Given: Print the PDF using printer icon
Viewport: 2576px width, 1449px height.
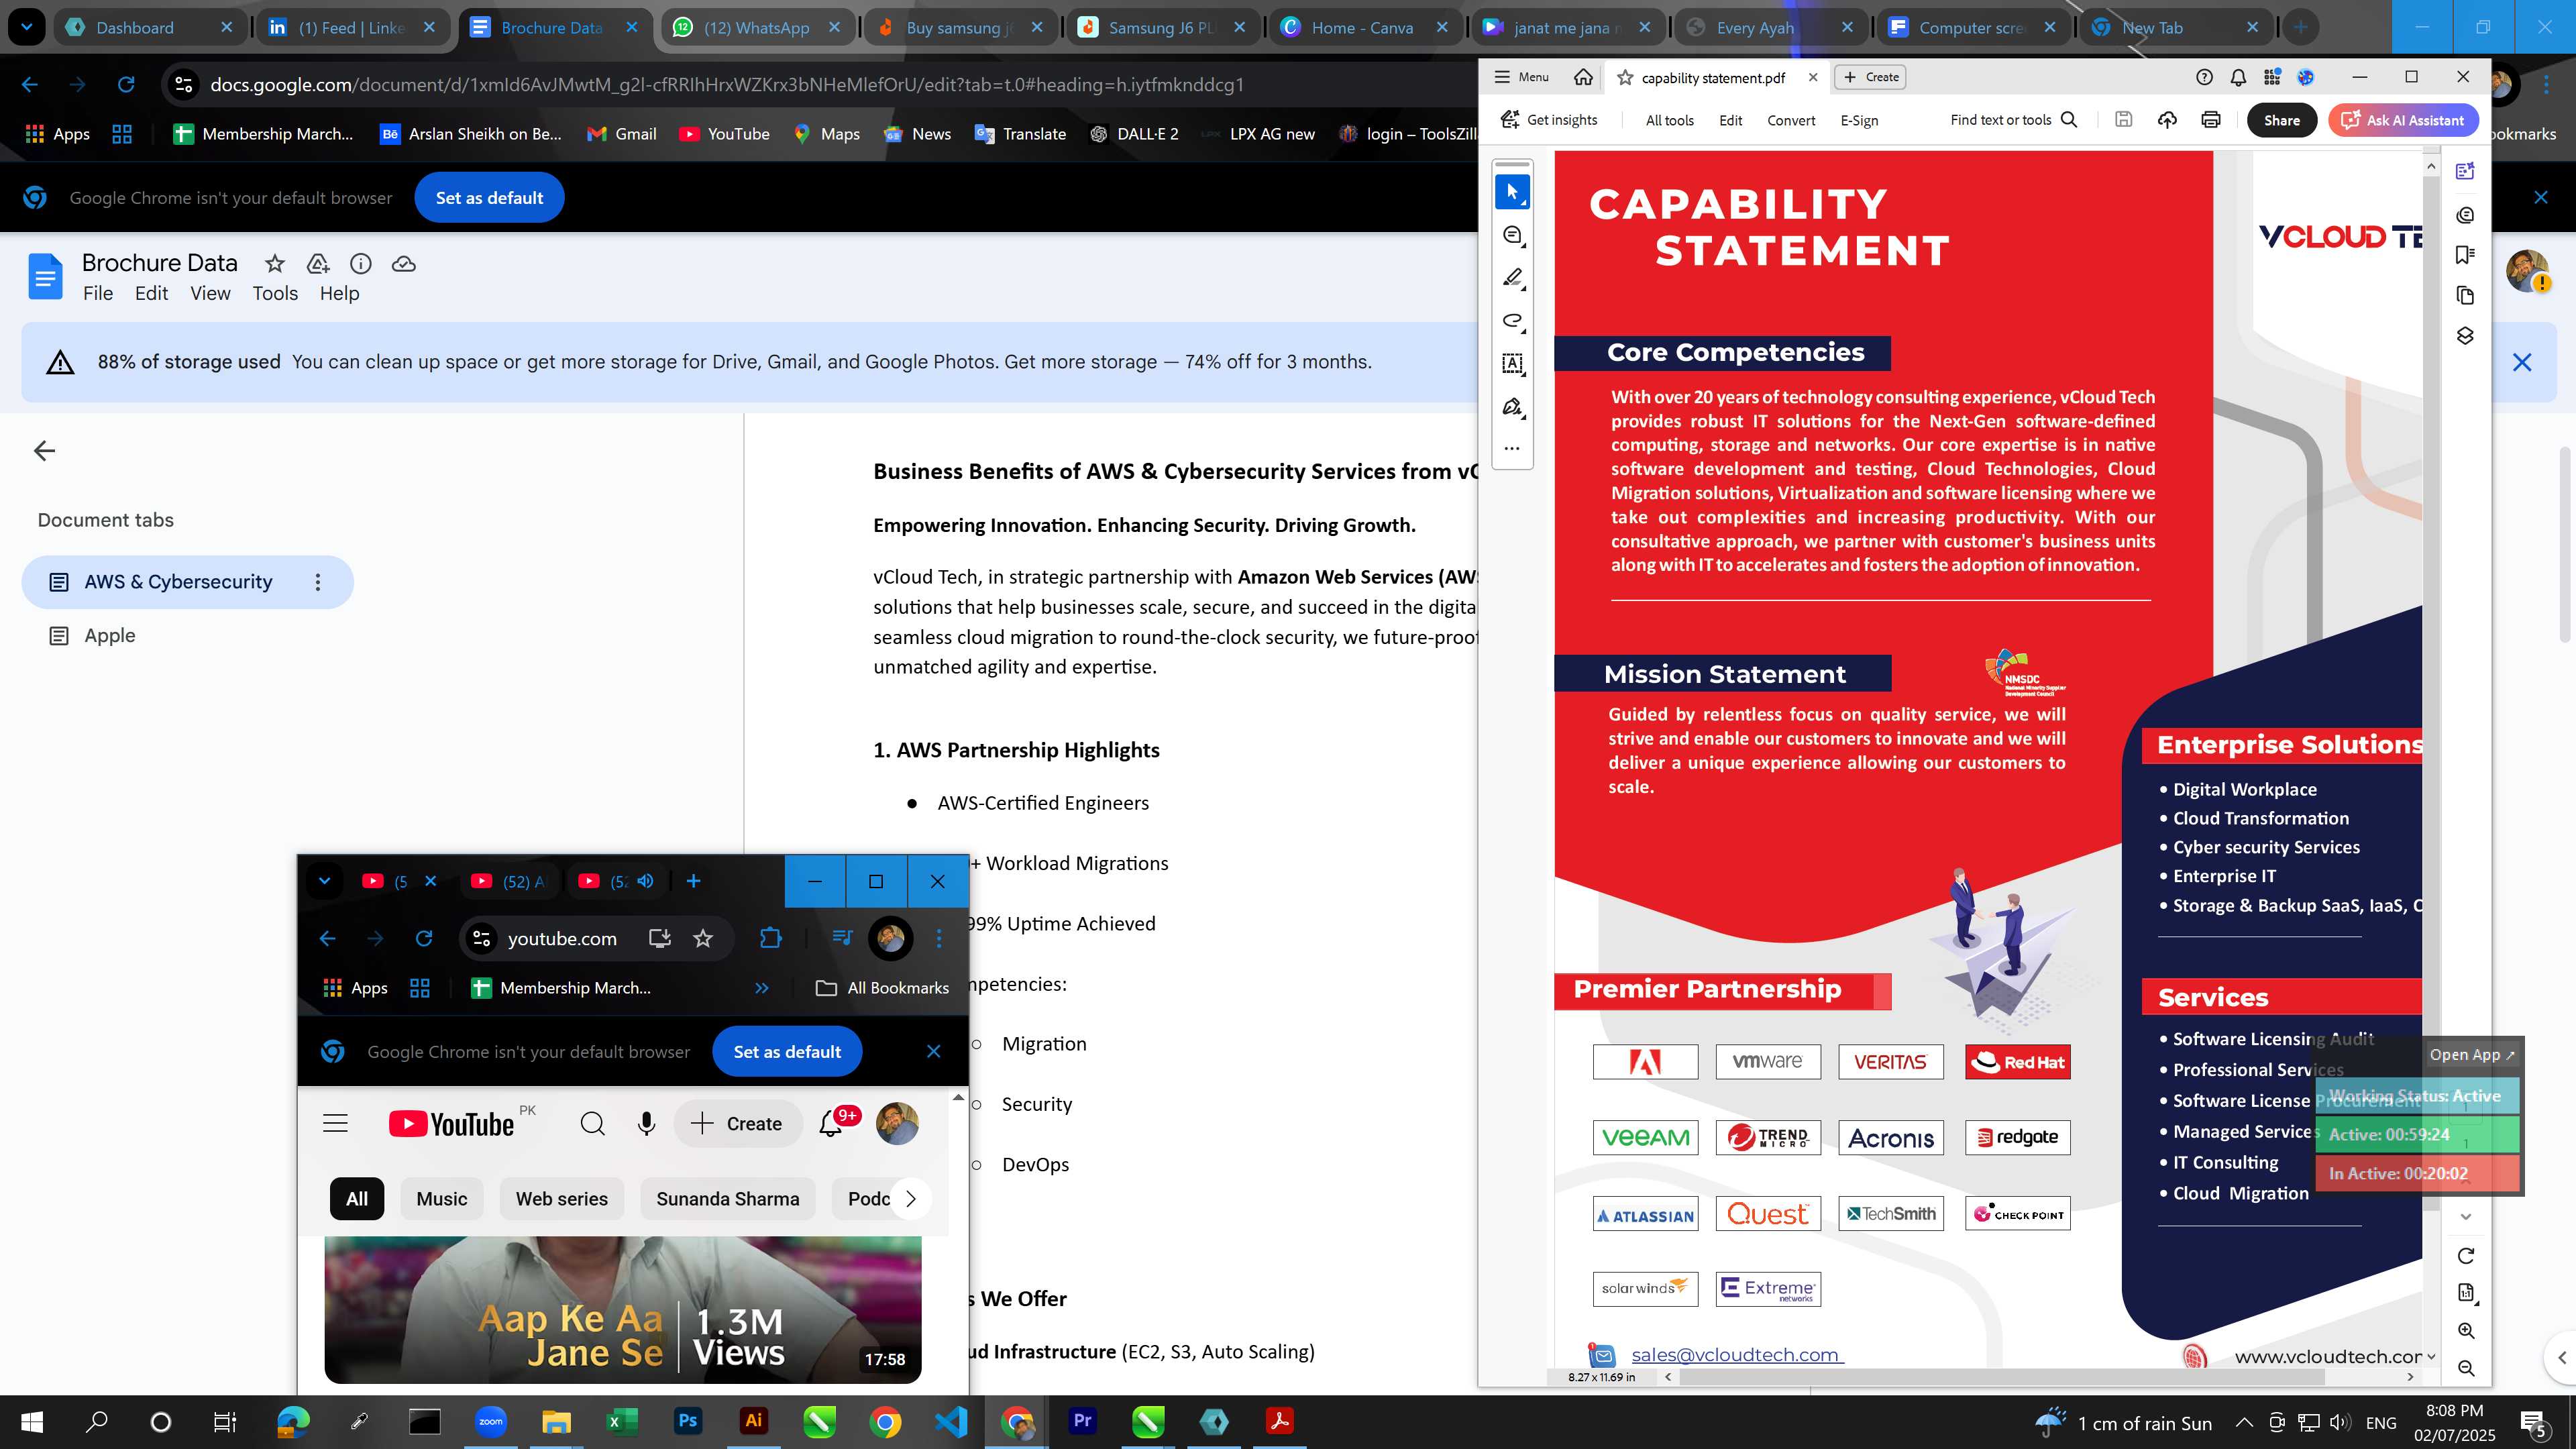Looking at the screenshot, I should 2211,120.
